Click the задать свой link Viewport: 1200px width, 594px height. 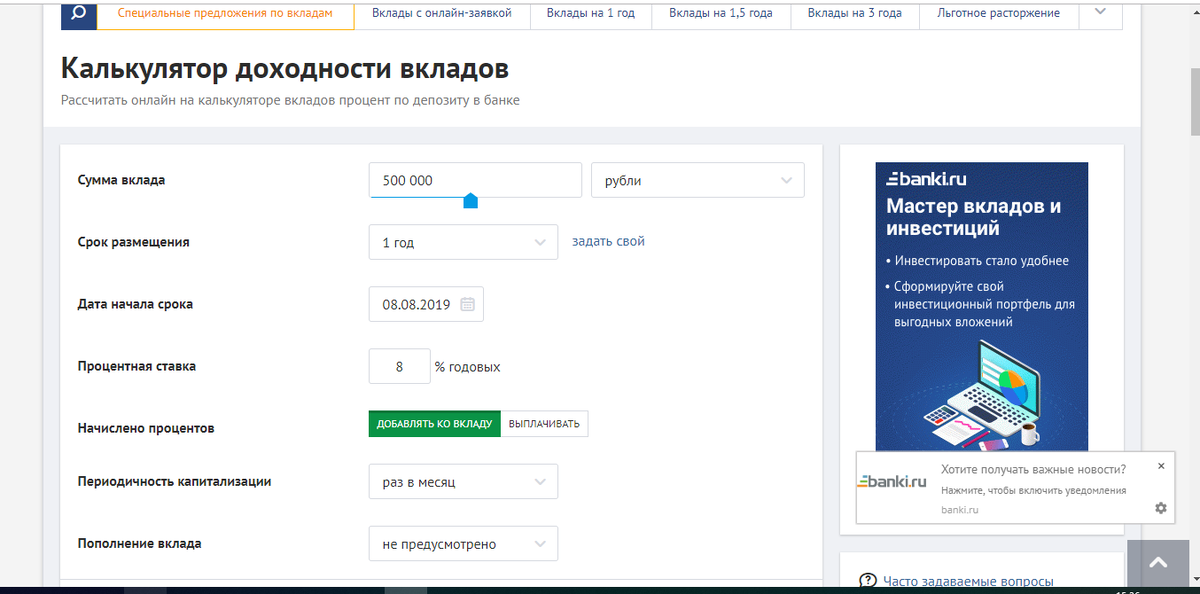click(x=608, y=241)
